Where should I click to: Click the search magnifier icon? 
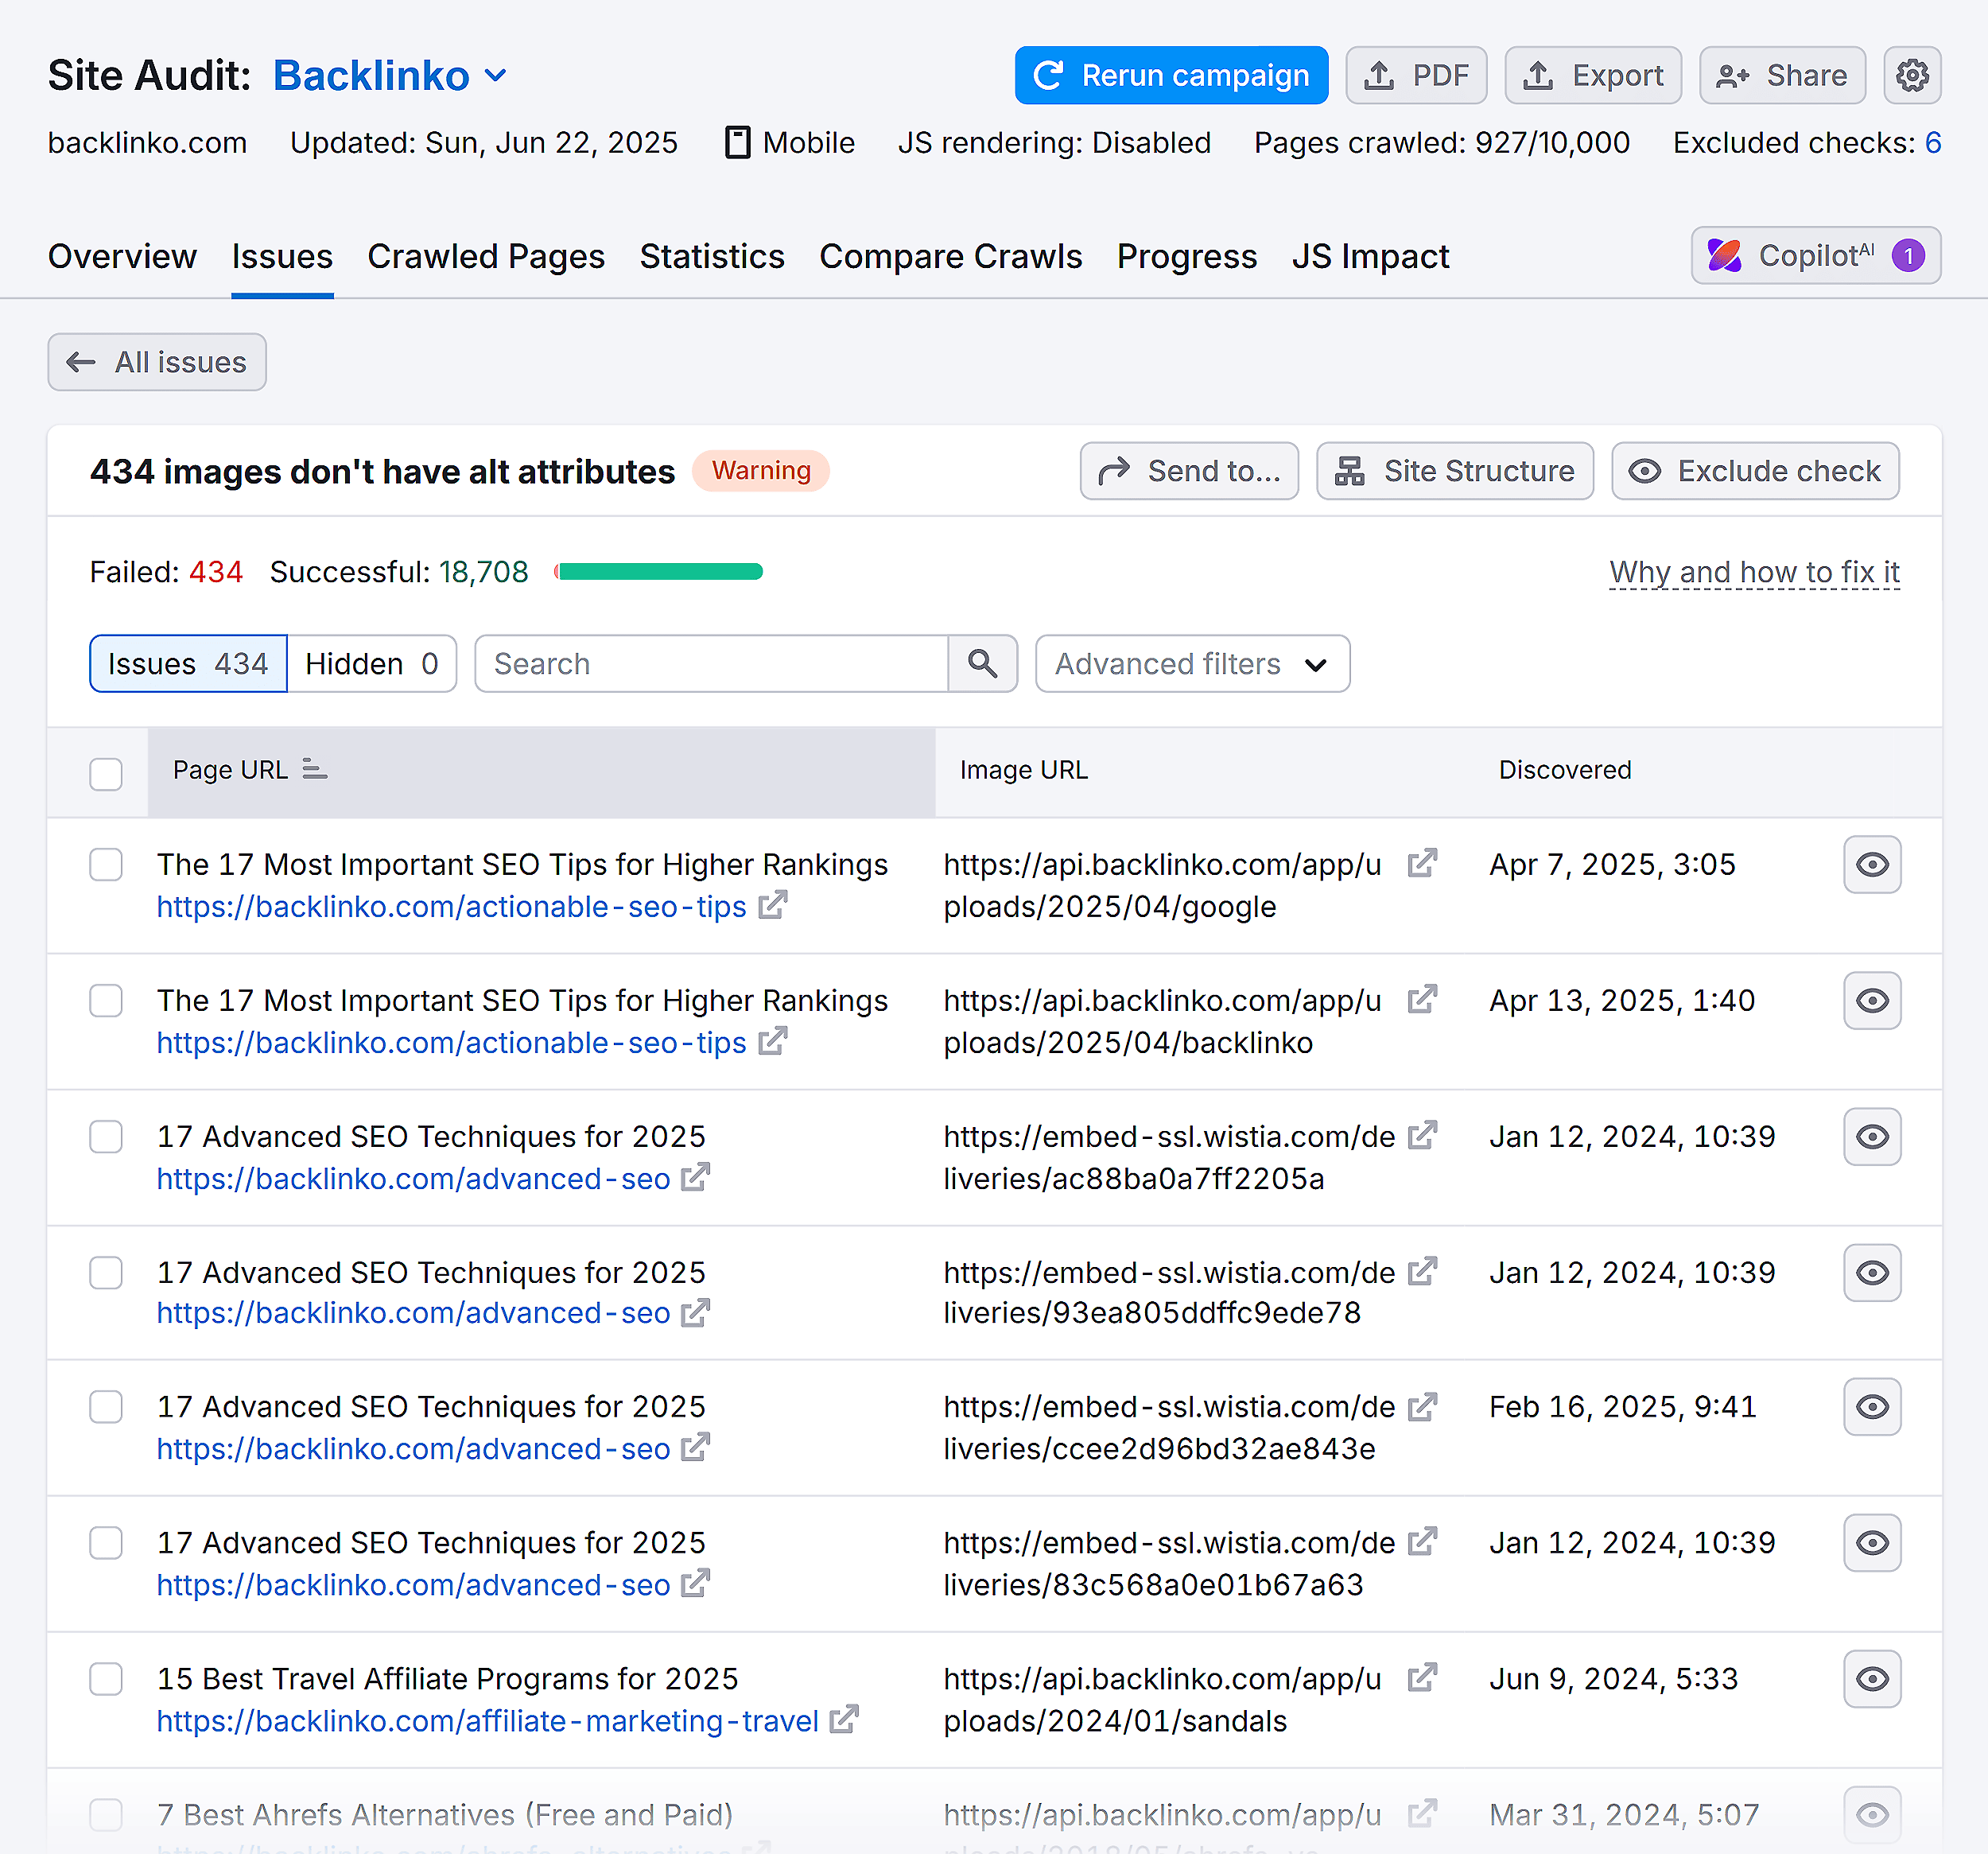[982, 664]
